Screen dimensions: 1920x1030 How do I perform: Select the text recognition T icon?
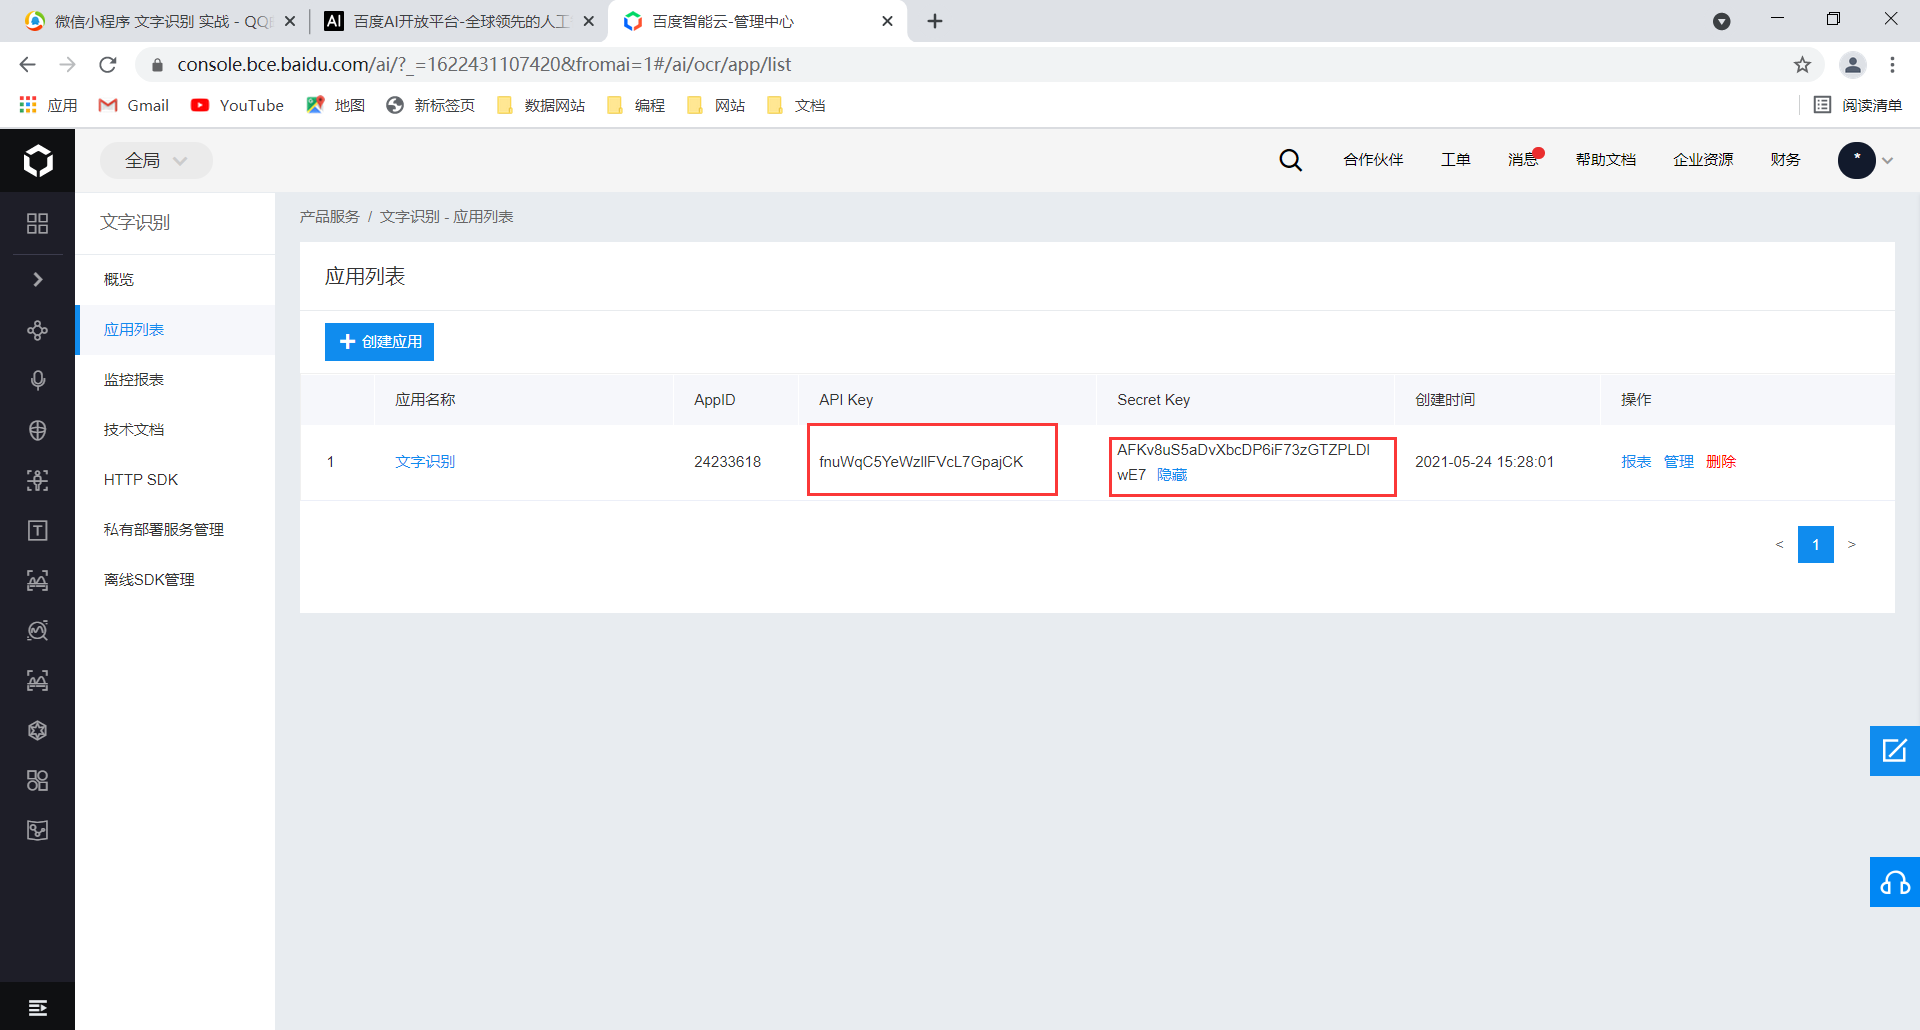(x=38, y=530)
